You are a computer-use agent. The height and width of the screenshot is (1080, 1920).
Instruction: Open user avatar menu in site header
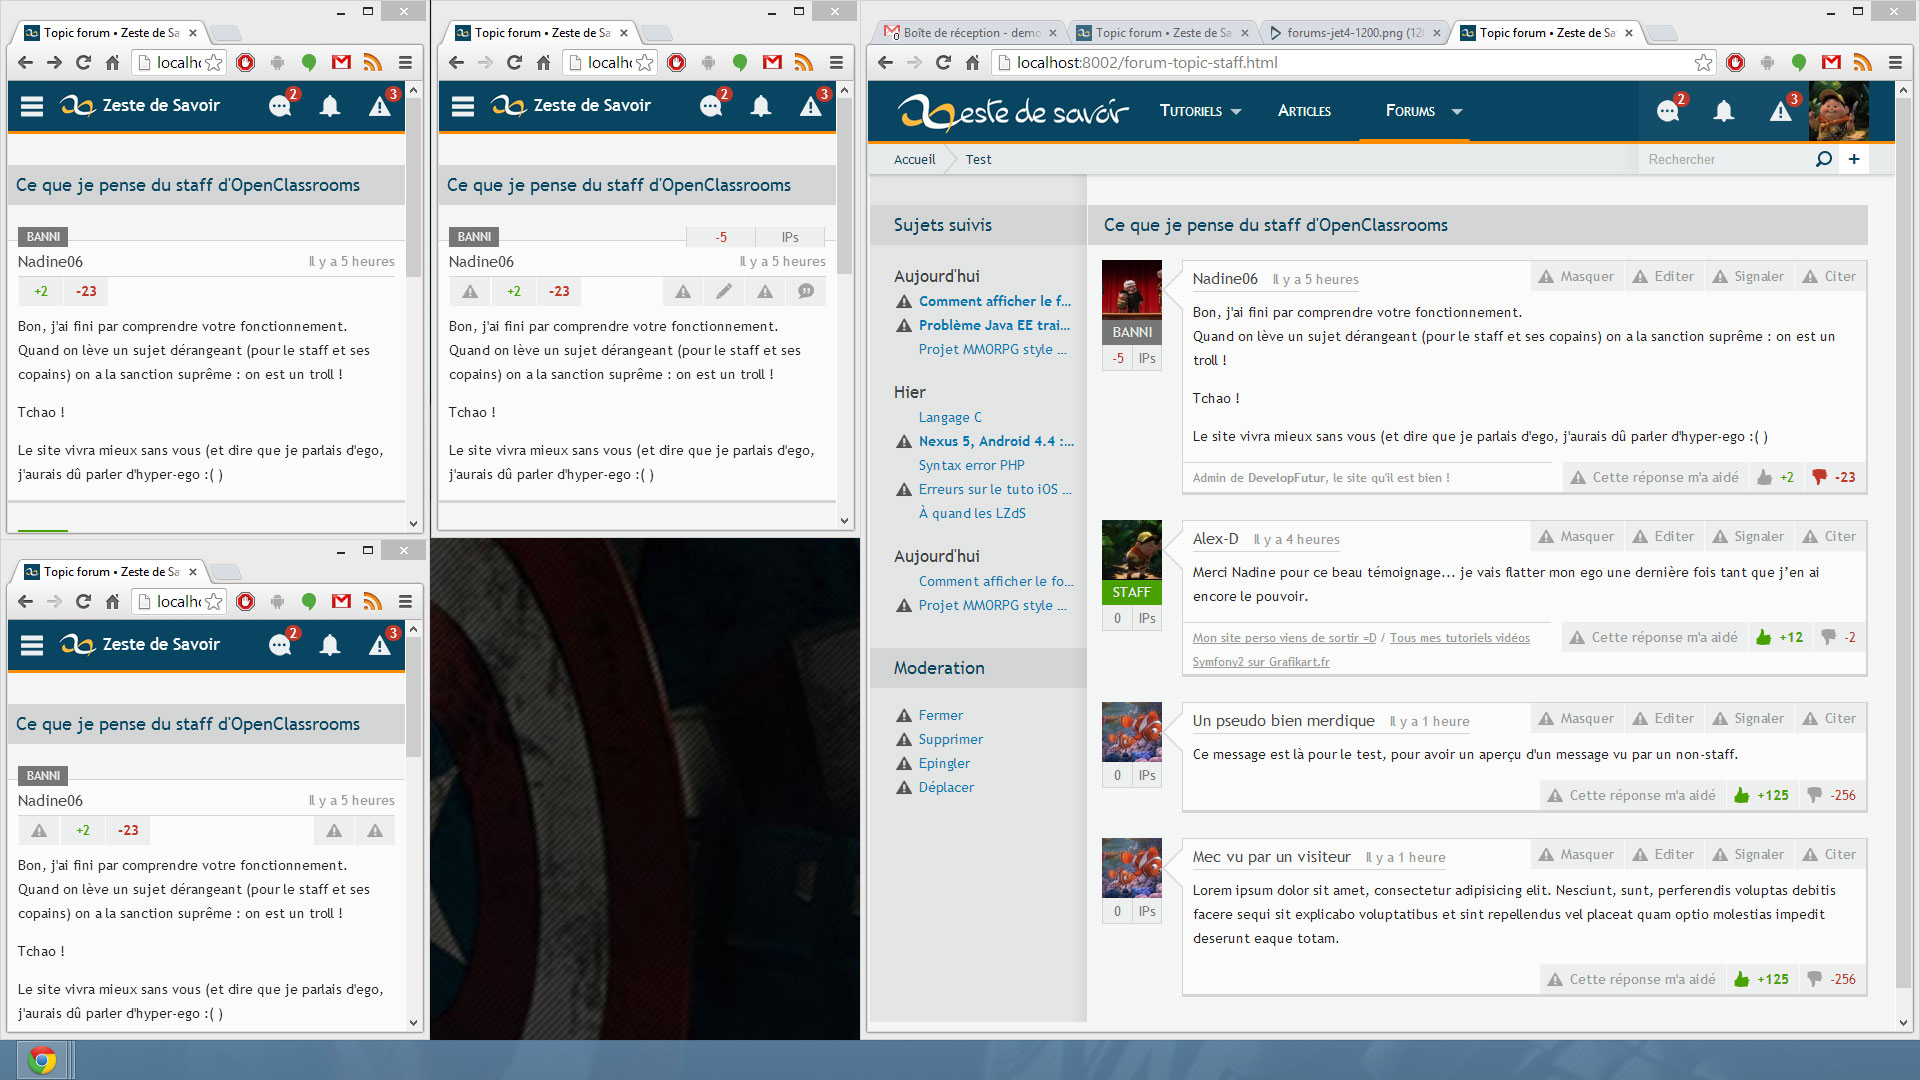pyautogui.click(x=1838, y=111)
